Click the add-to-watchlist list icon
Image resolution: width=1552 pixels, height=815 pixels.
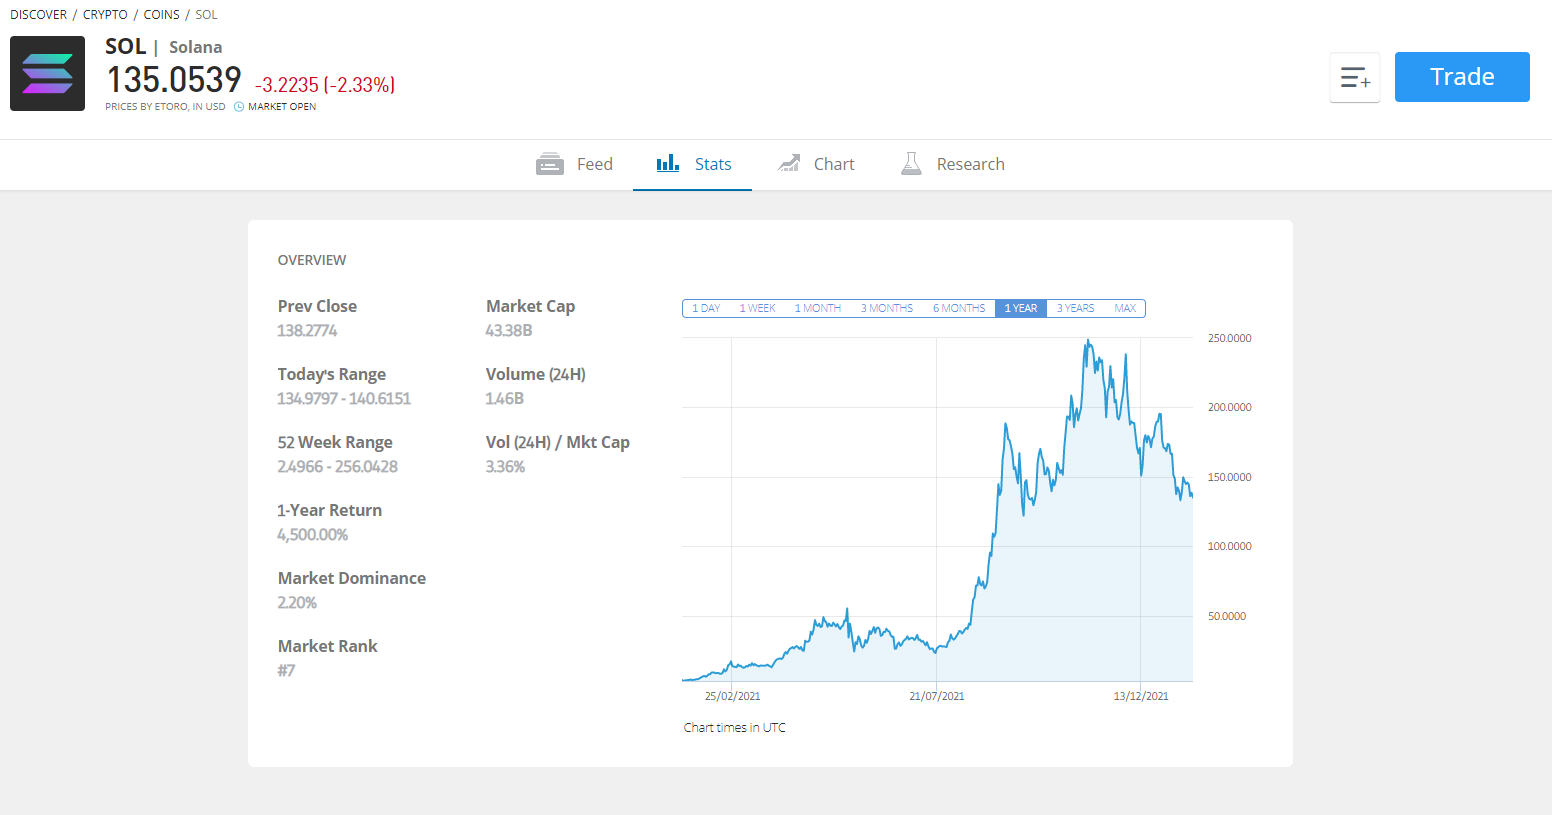pos(1355,77)
